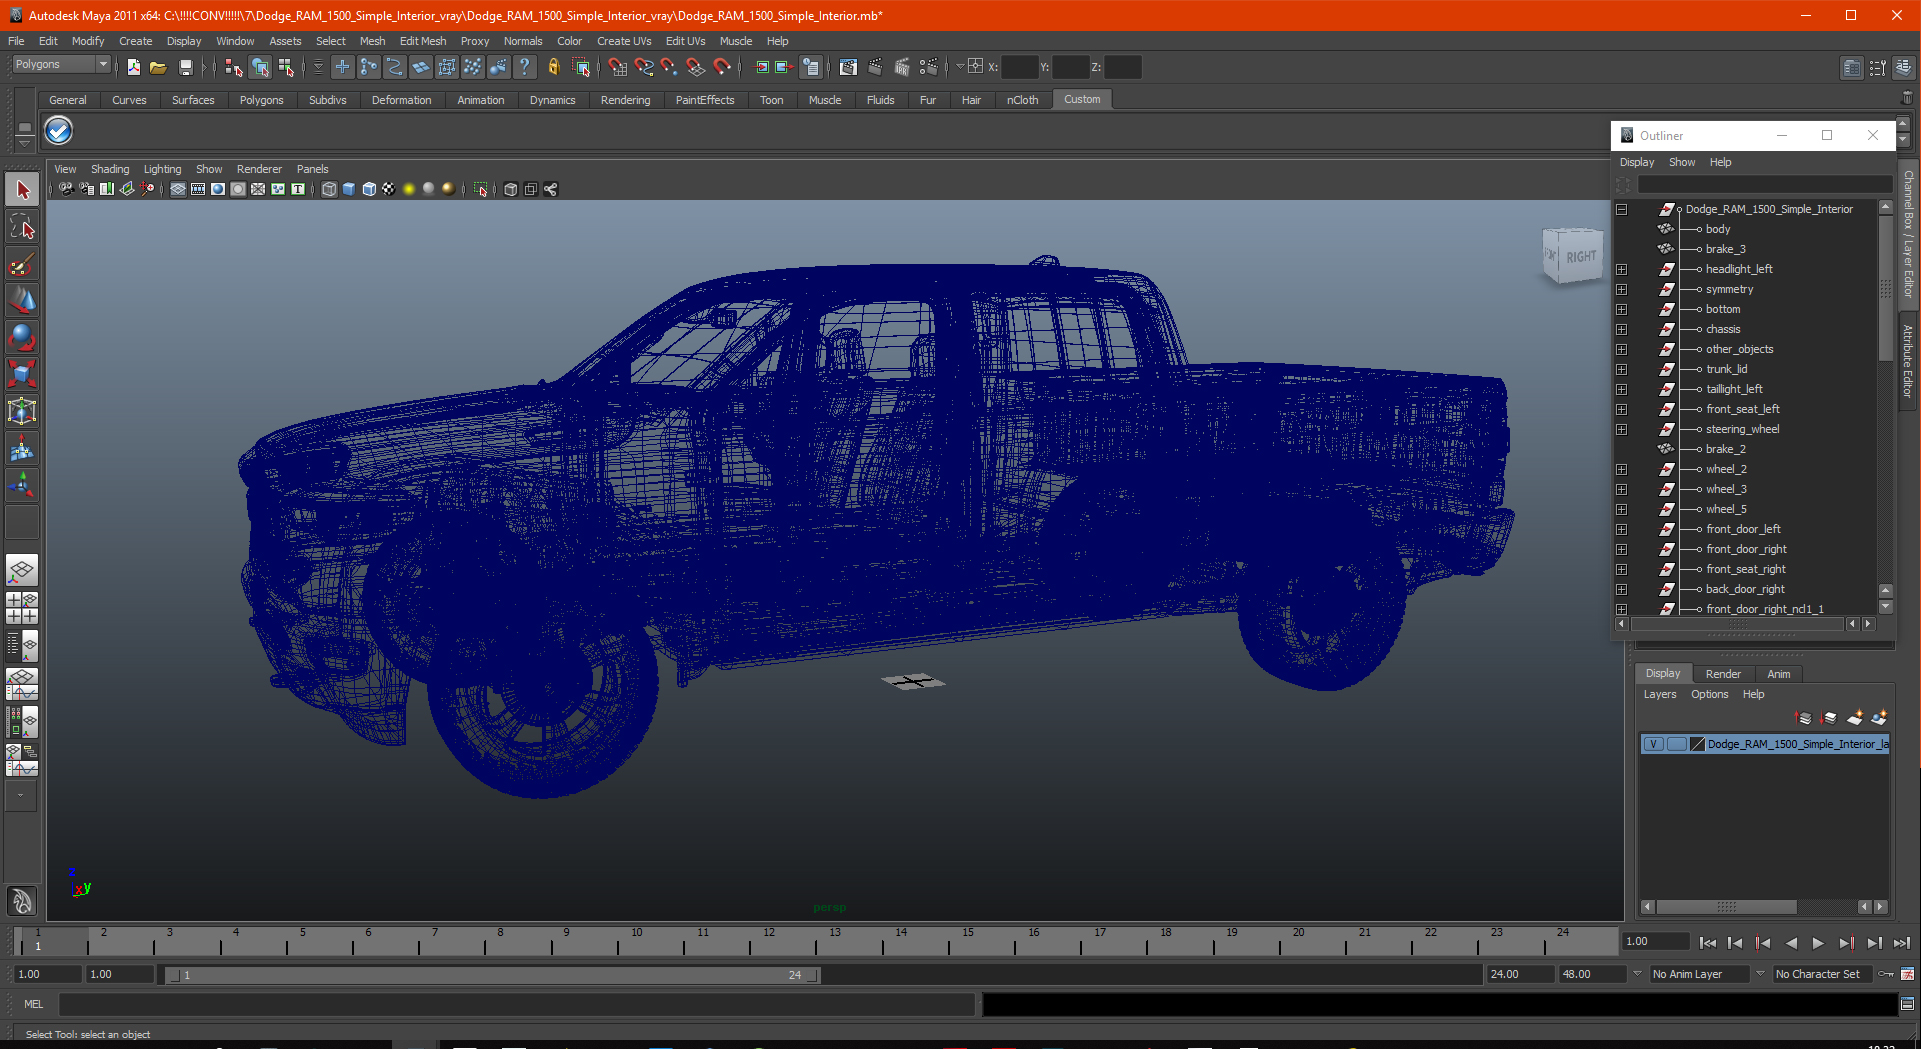Screen dimensions: 1921x1049
Task: Switch to Persp/Outliner layout
Action: [22, 646]
